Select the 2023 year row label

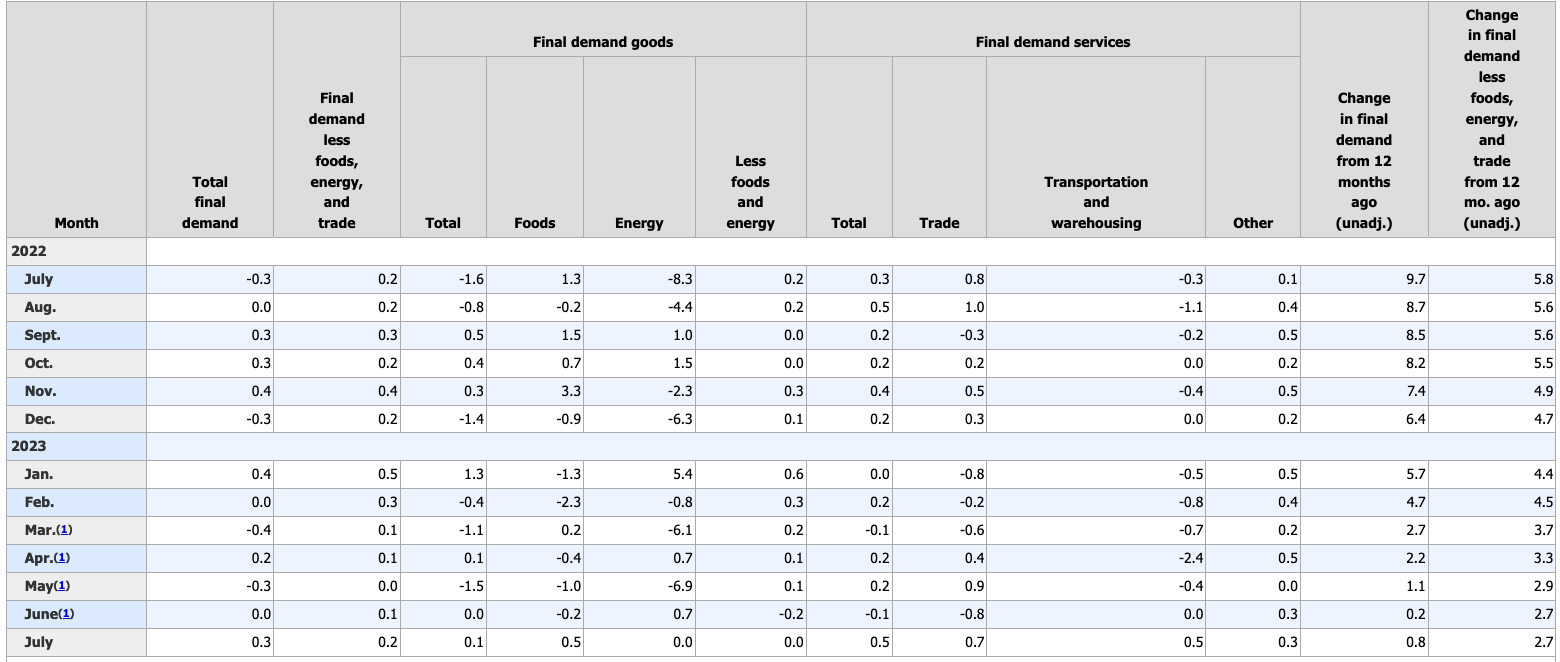click(29, 446)
